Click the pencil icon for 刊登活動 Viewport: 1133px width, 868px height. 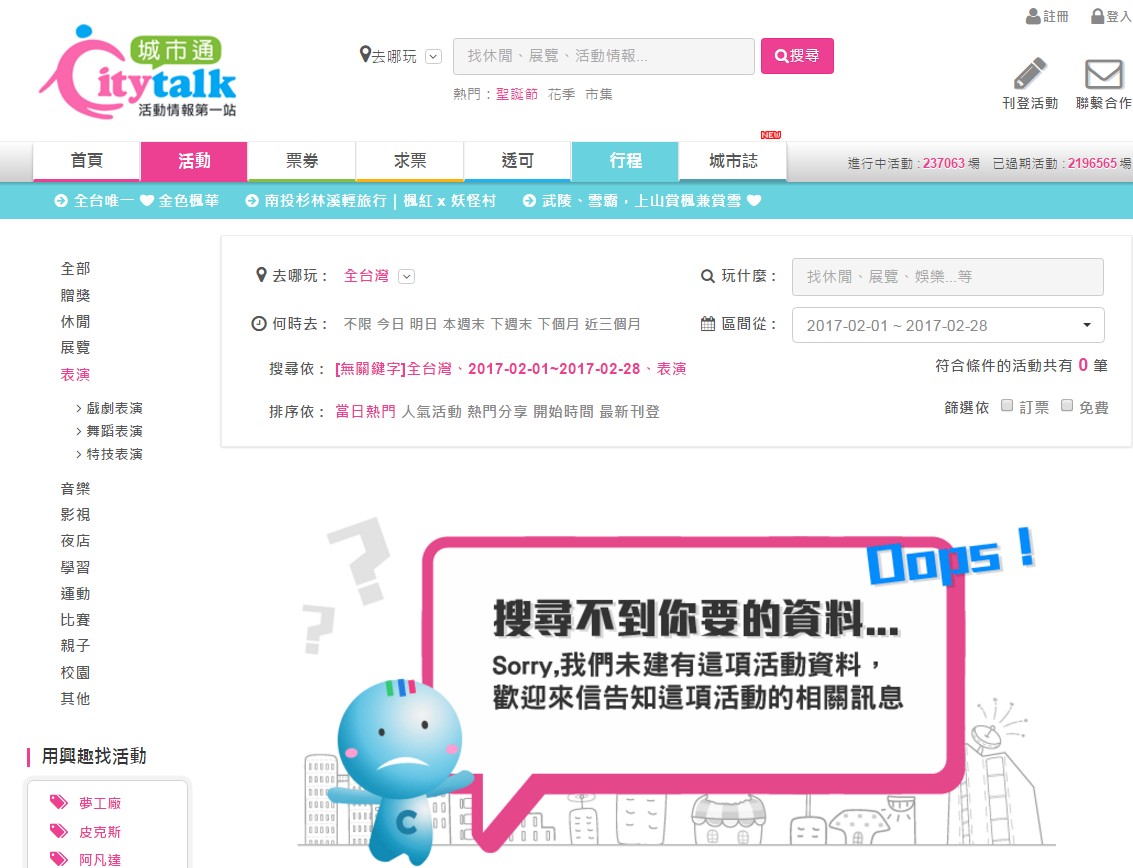point(1029,74)
